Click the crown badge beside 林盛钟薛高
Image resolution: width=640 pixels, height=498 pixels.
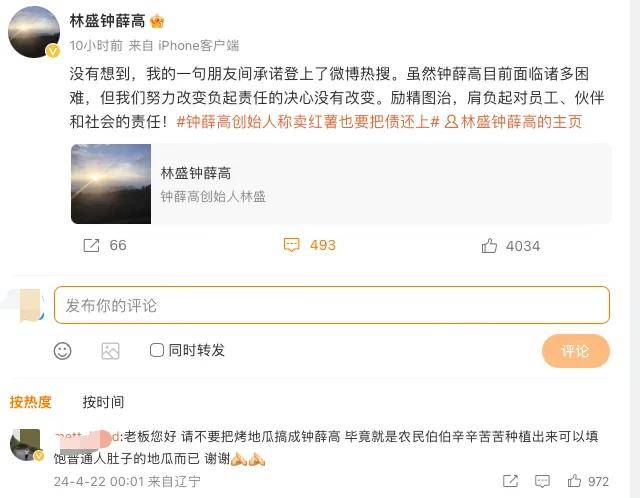(157, 21)
